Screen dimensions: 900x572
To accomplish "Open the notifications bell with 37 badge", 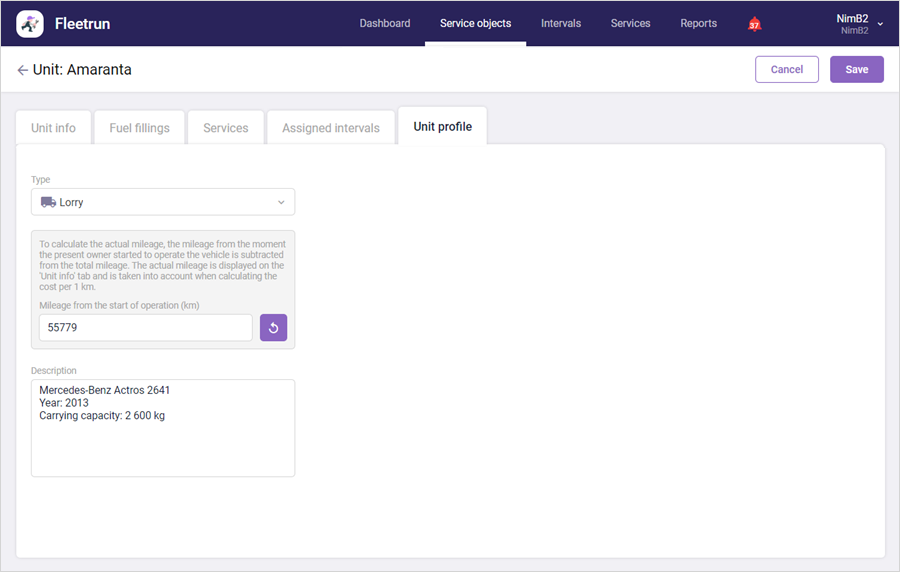I will [x=754, y=24].
